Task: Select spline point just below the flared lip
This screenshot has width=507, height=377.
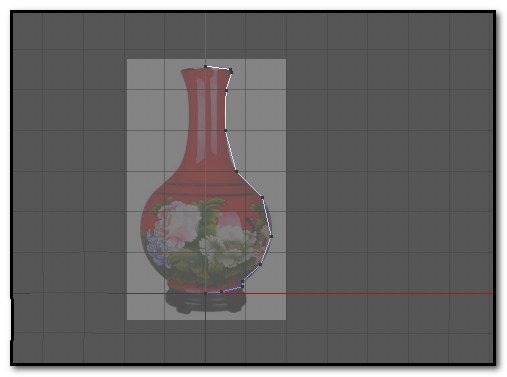Action: click(227, 90)
